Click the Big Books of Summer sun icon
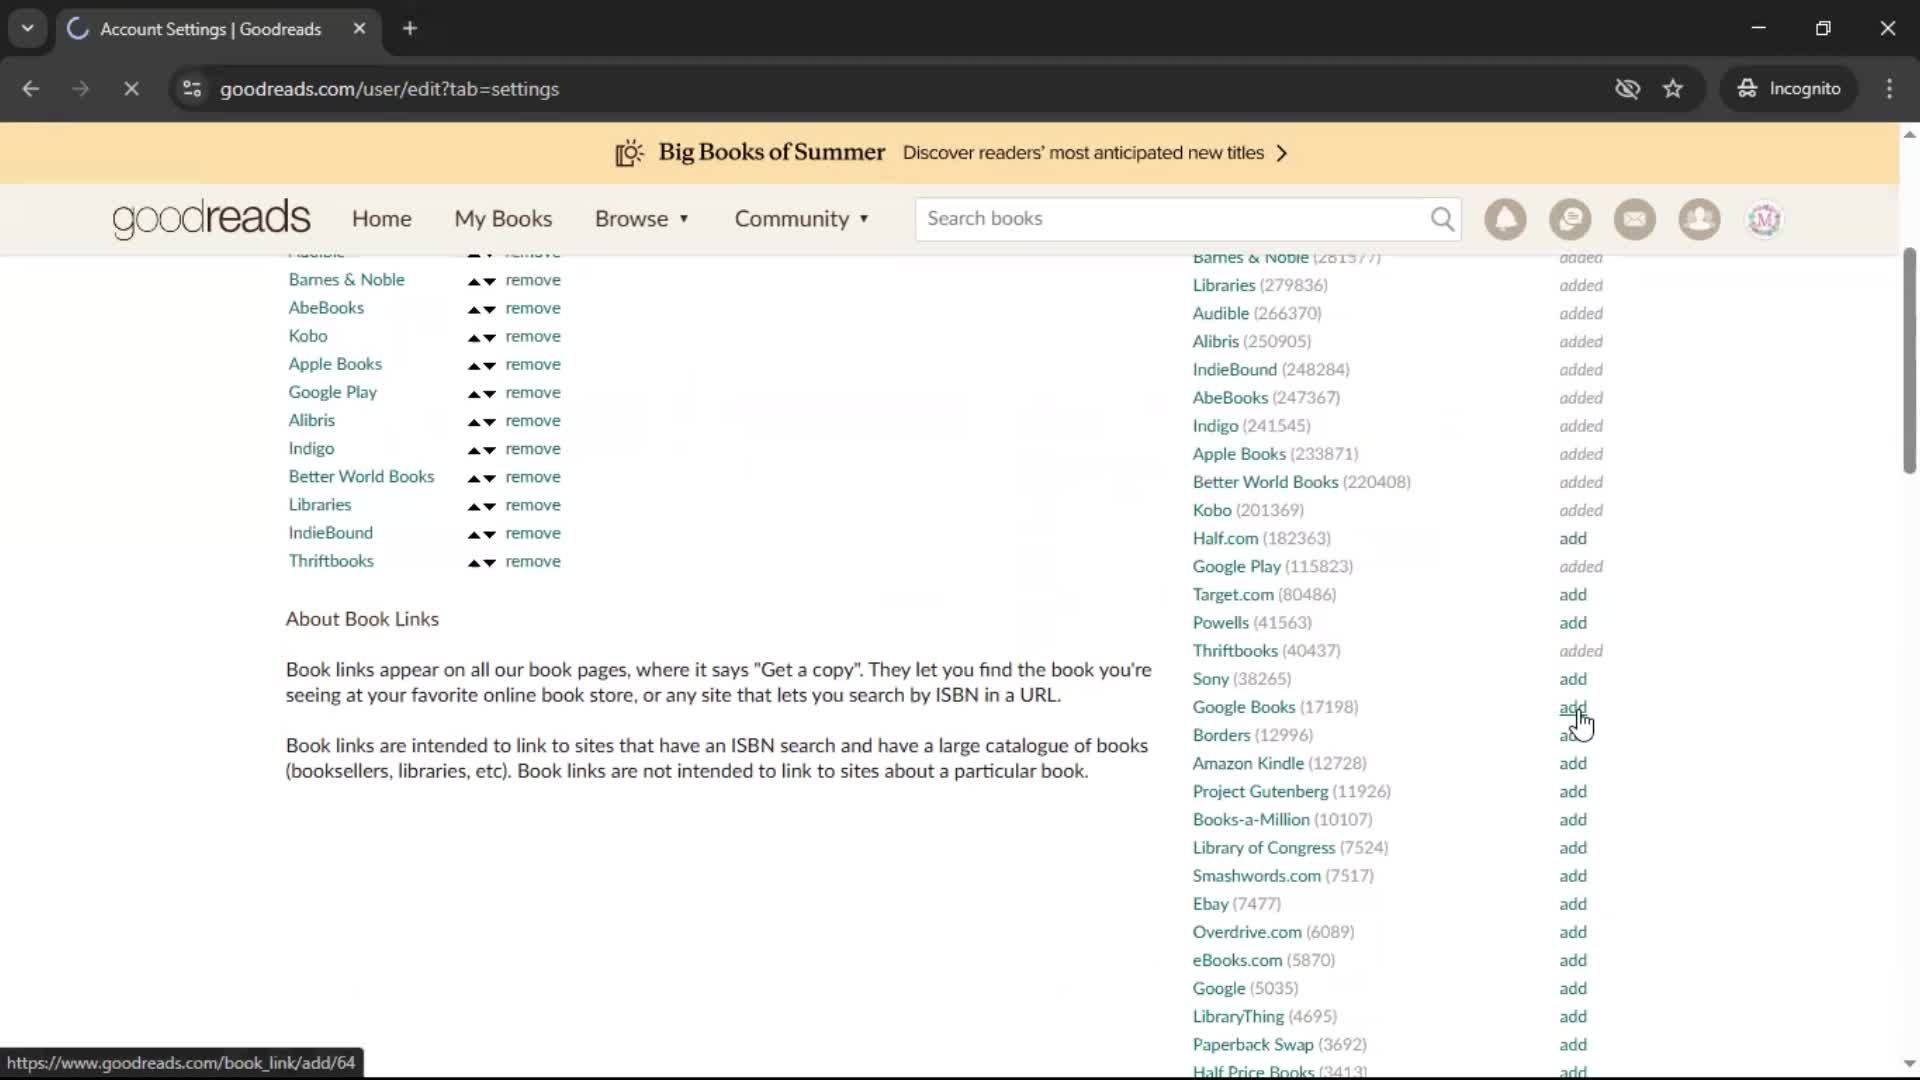Screen dimensions: 1920x1080 tap(629, 153)
